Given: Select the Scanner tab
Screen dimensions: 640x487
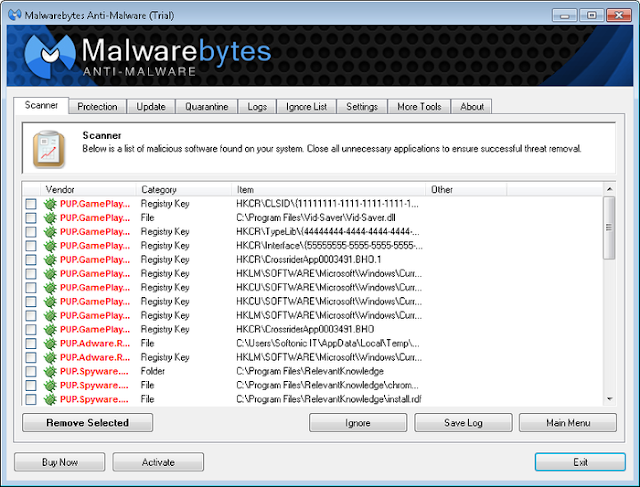Looking at the screenshot, I should (x=41, y=105).
